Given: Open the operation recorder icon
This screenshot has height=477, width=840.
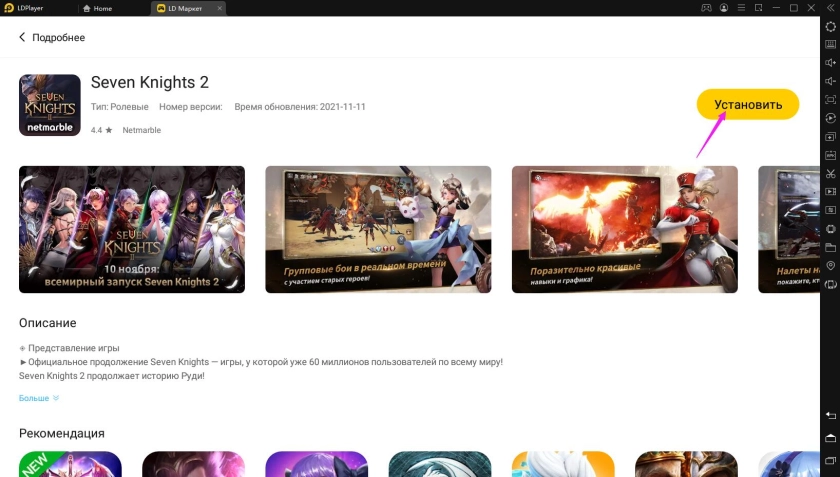Looking at the screenshot, I should pos(830,118).
